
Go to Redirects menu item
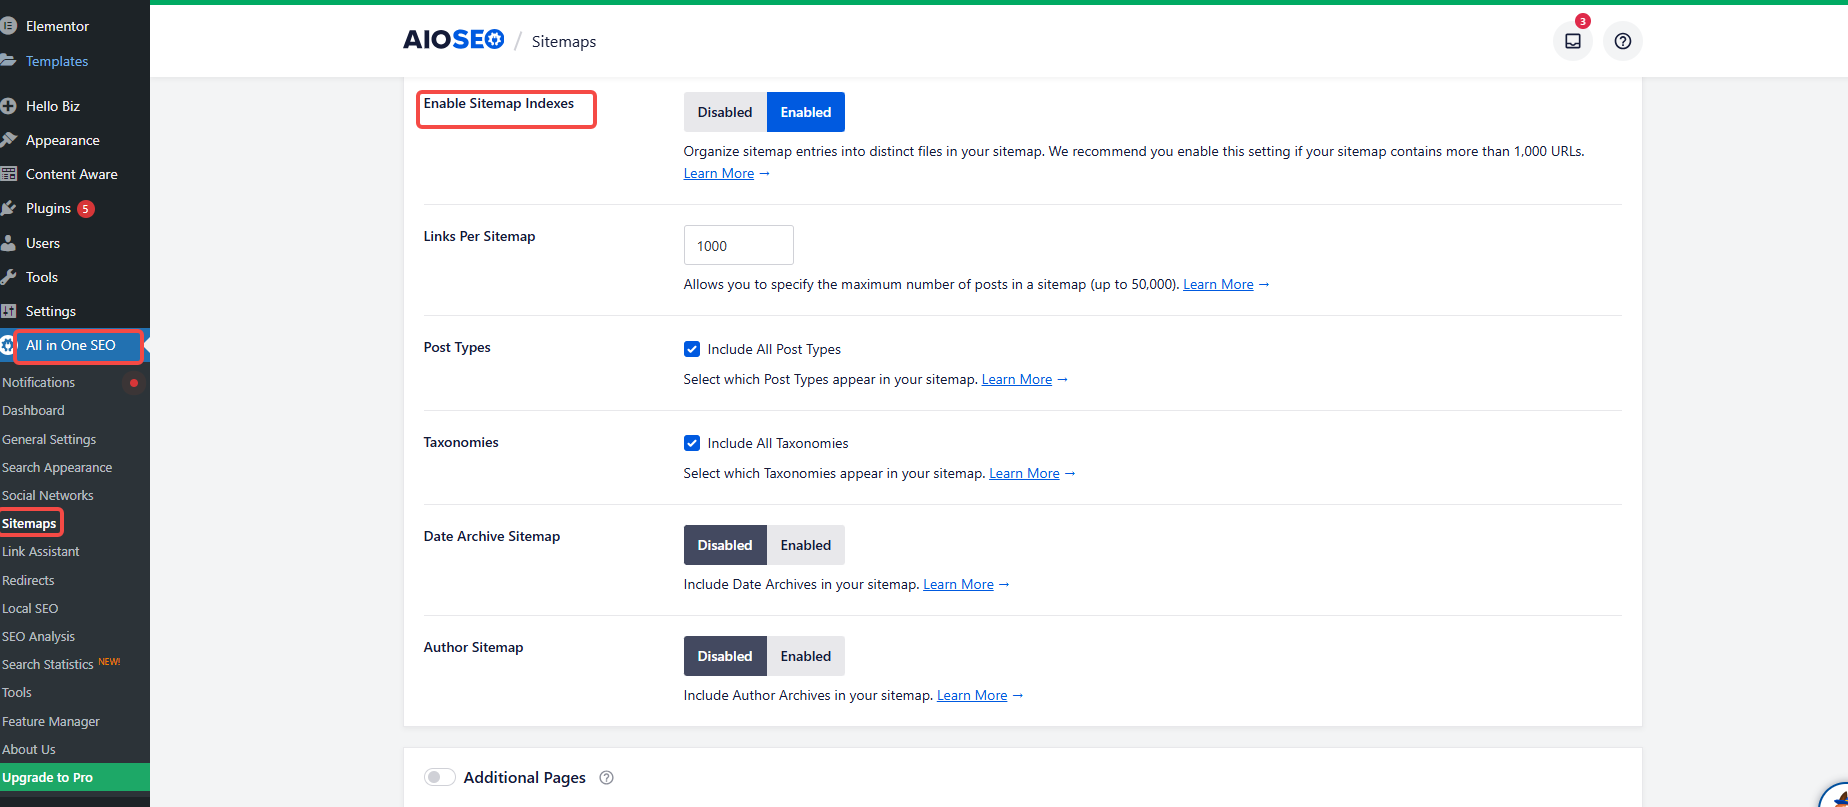(28, 580)
